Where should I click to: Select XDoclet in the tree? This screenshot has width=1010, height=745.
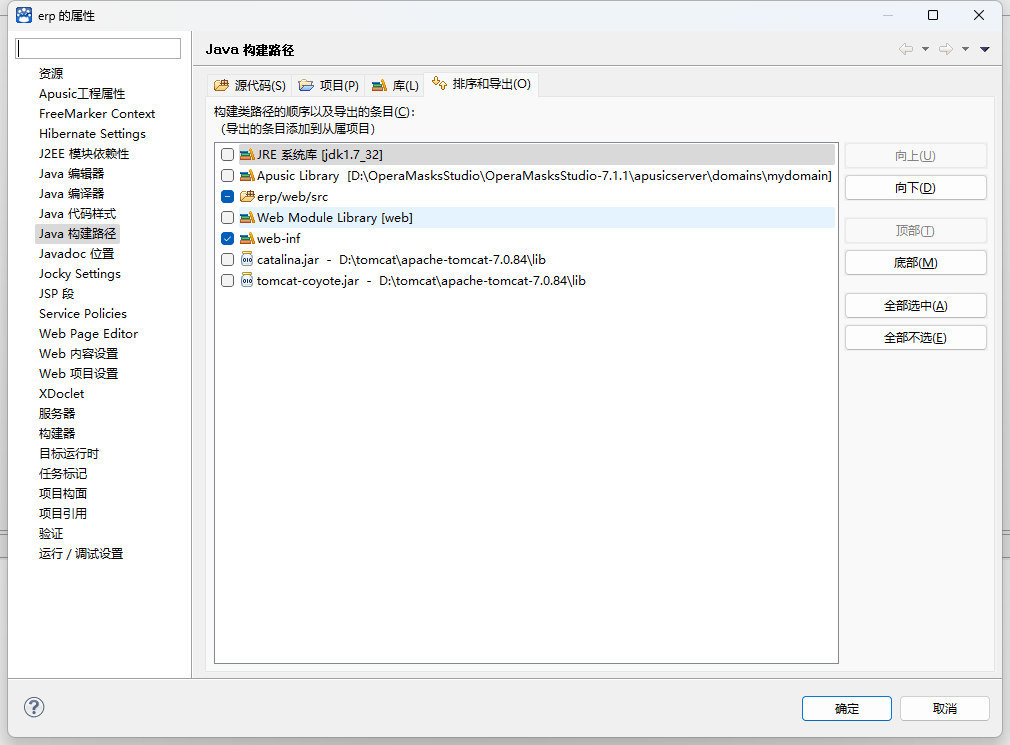(x=61, y=393)
